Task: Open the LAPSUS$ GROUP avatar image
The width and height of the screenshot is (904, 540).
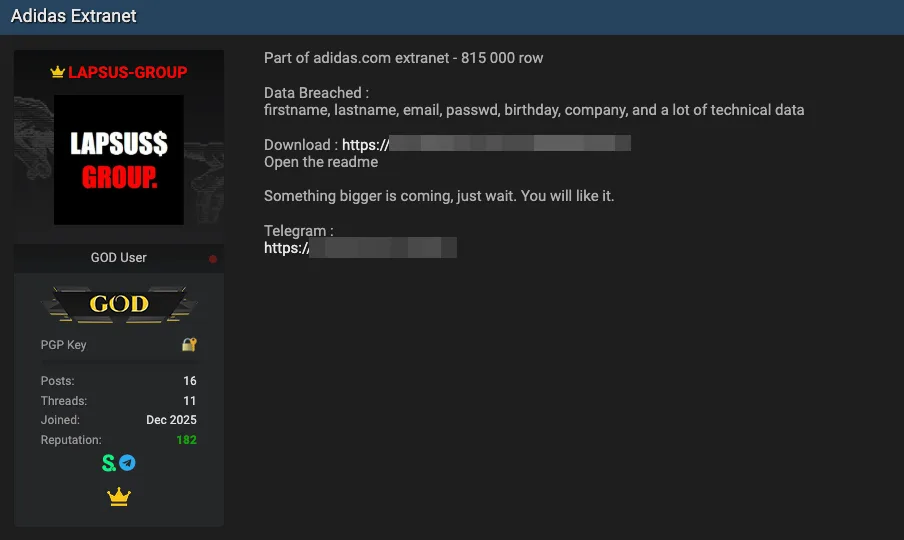Action: point(119,160)
